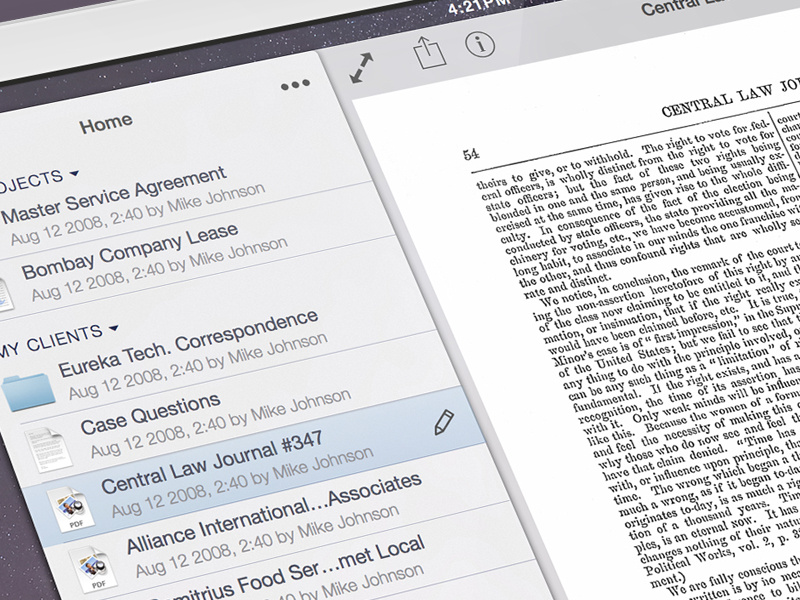
Task: Tap Bombay Company Lease document icon
Action: tap(6, 293)
